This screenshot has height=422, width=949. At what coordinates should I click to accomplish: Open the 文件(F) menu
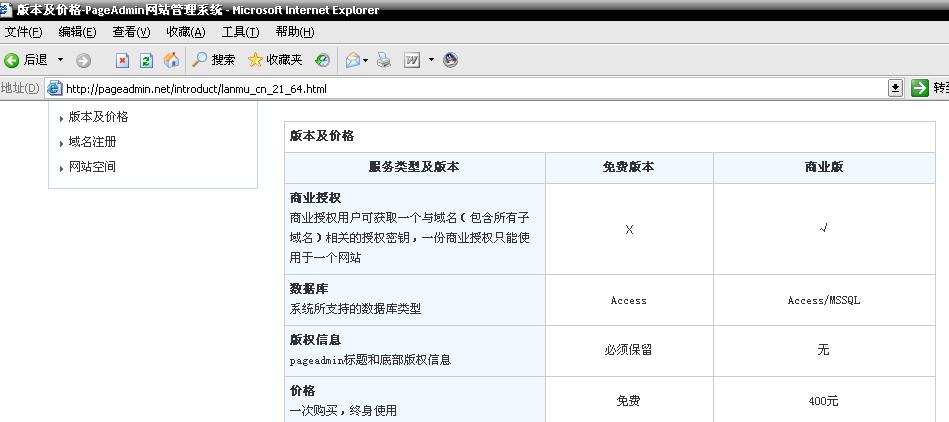point(24,32)
